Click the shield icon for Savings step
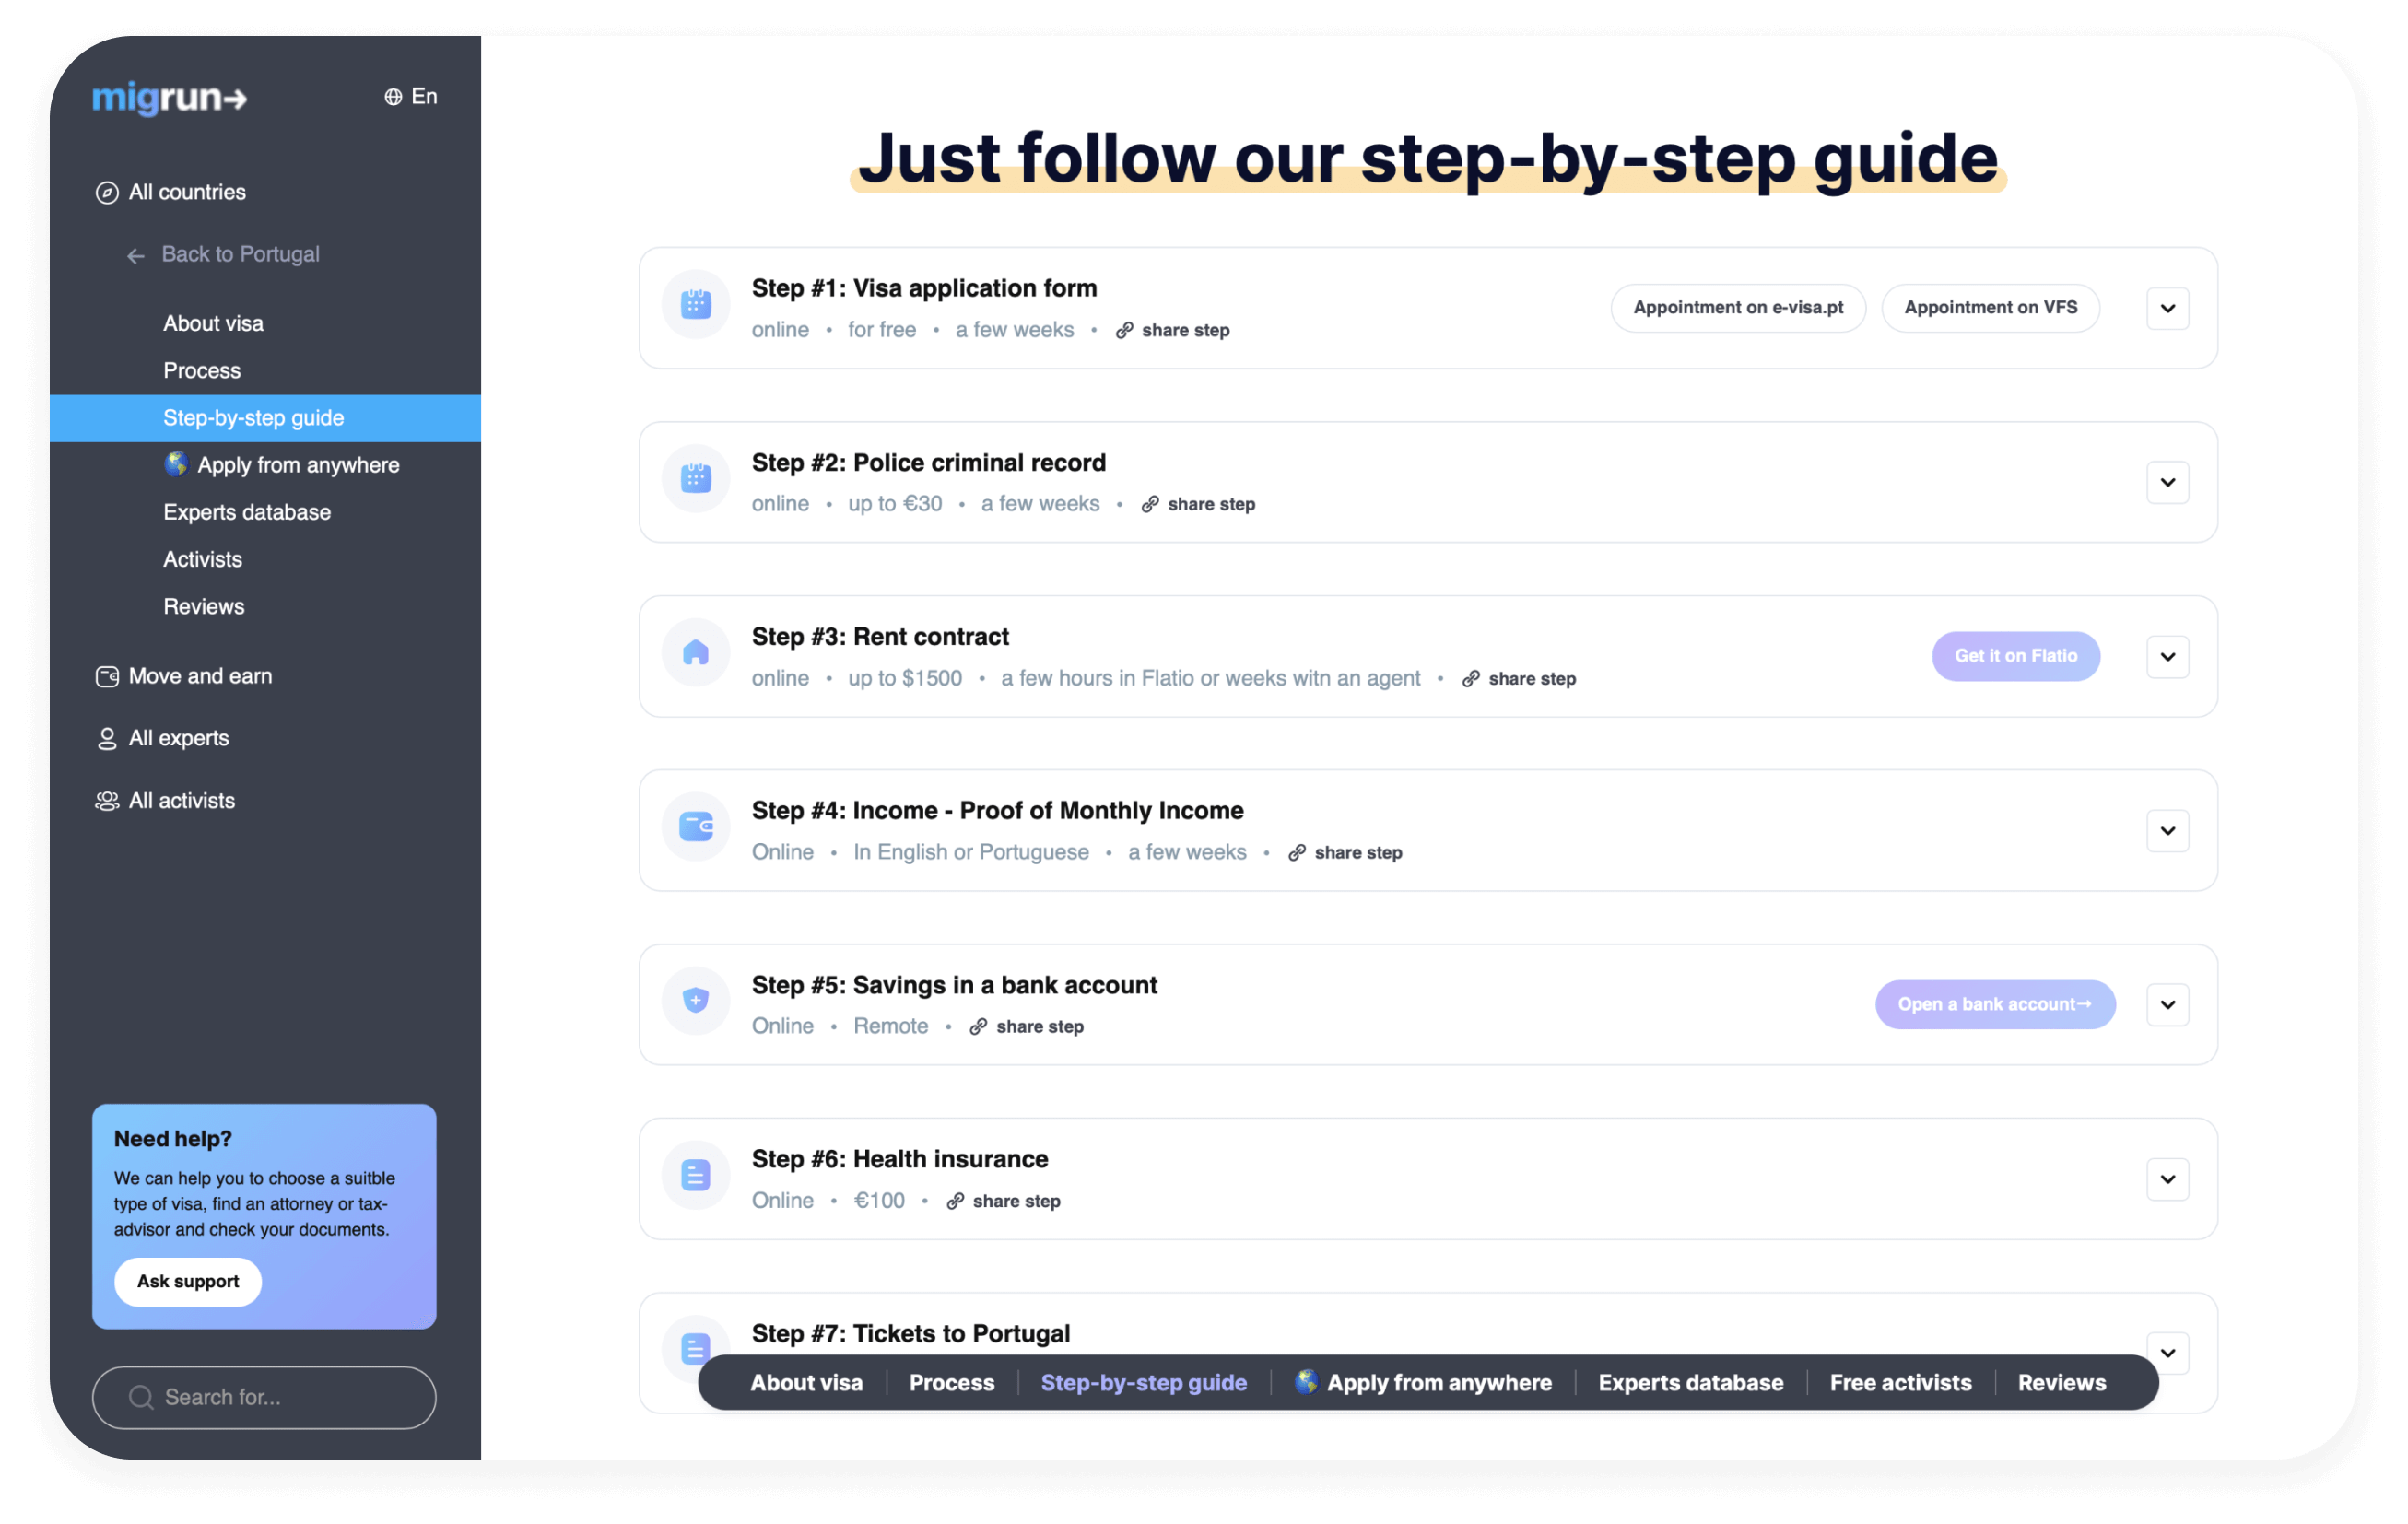 (695, 1000)
